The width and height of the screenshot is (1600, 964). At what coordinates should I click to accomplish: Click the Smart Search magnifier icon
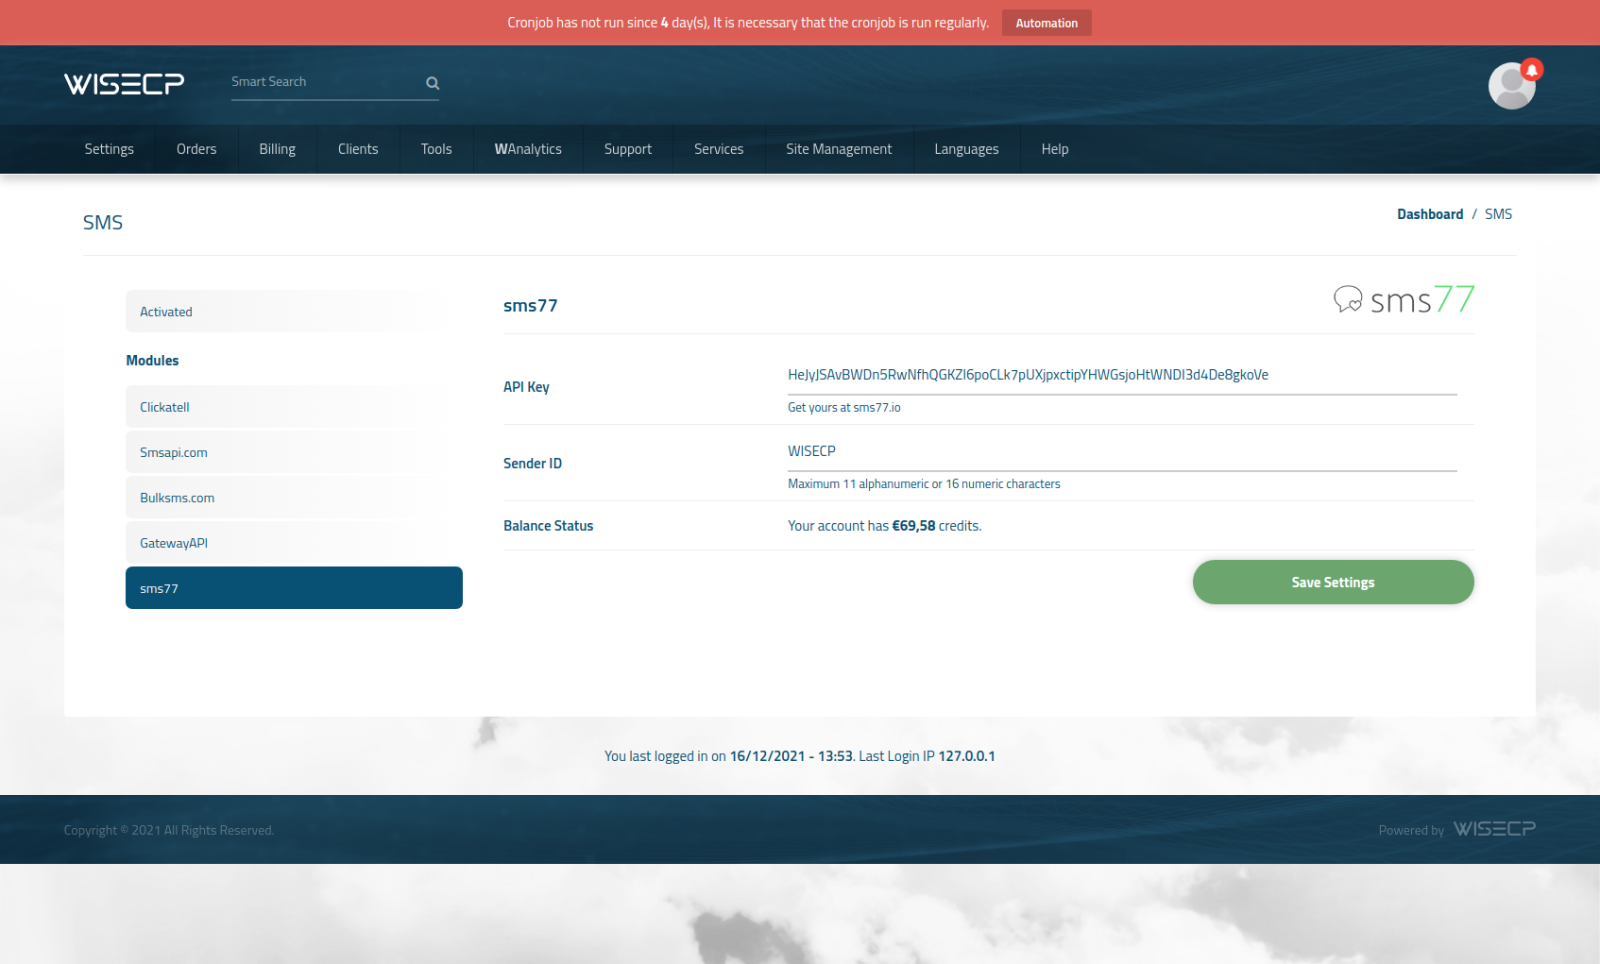click(433, 83)
